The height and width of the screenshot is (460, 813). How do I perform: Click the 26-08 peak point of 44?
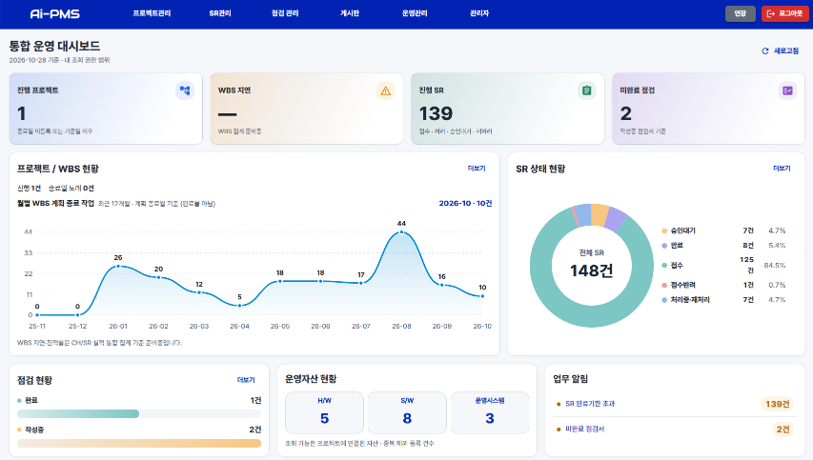pos(401,232)
